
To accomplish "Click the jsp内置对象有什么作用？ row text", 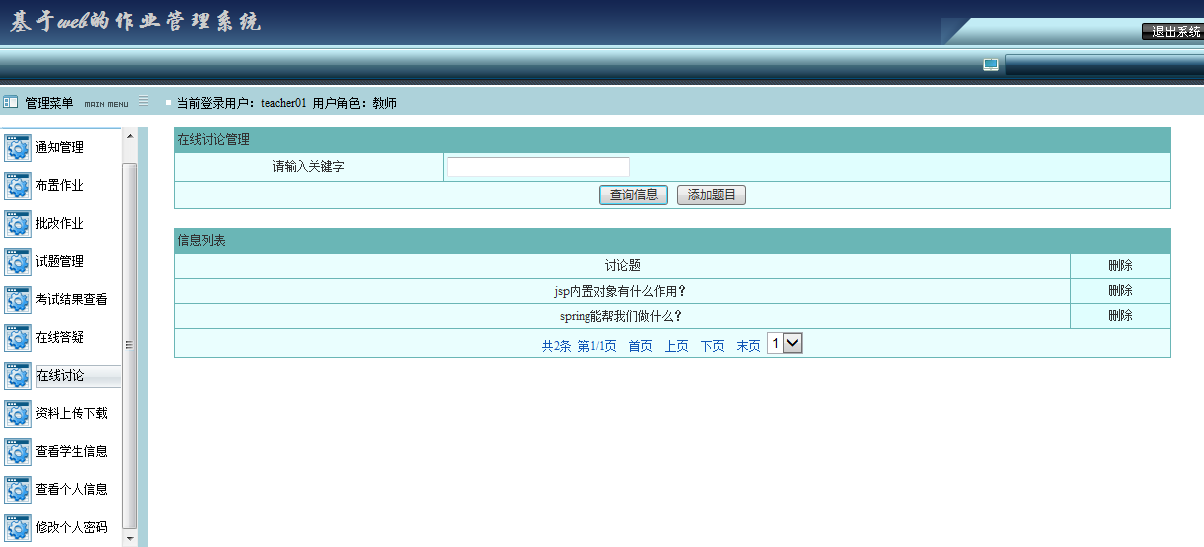I will pos(622,291).
